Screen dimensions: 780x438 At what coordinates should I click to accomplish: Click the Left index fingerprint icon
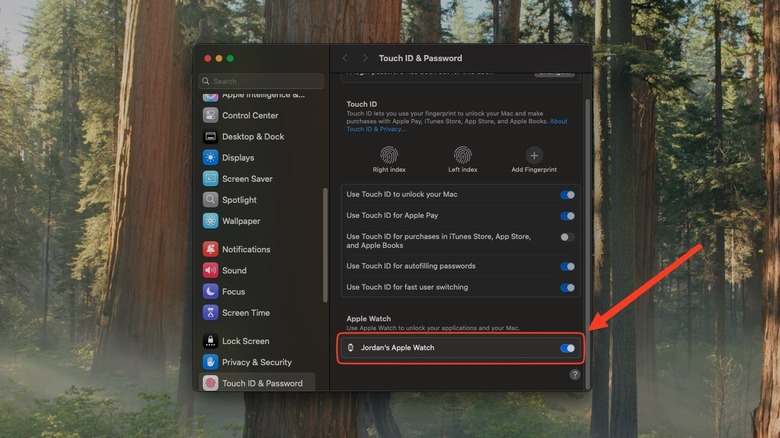click(462, 155)
